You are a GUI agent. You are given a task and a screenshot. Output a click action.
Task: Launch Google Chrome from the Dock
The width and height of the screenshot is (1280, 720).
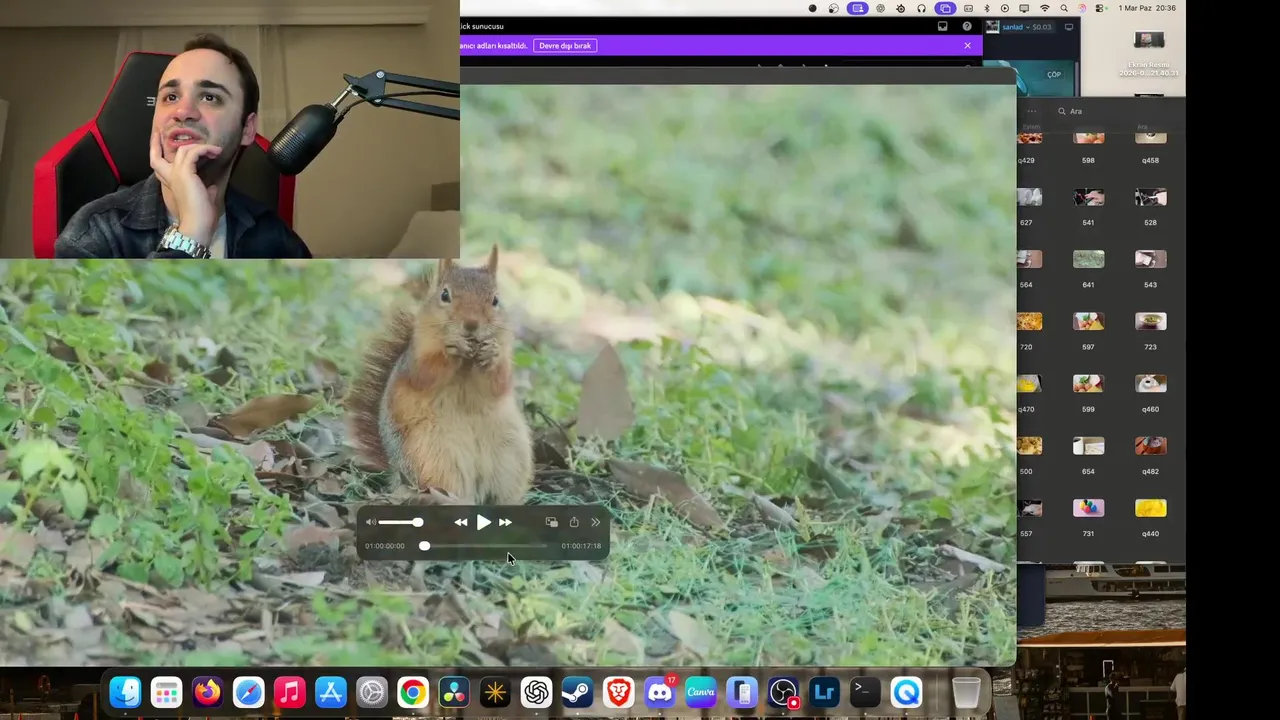pyautogui.click(x=412, y=692)
